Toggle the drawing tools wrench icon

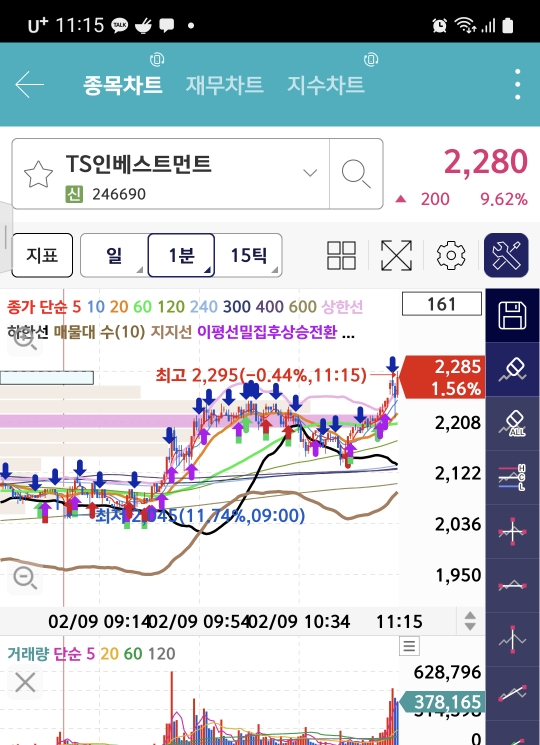pyautogui.click(x=506, y=255)
